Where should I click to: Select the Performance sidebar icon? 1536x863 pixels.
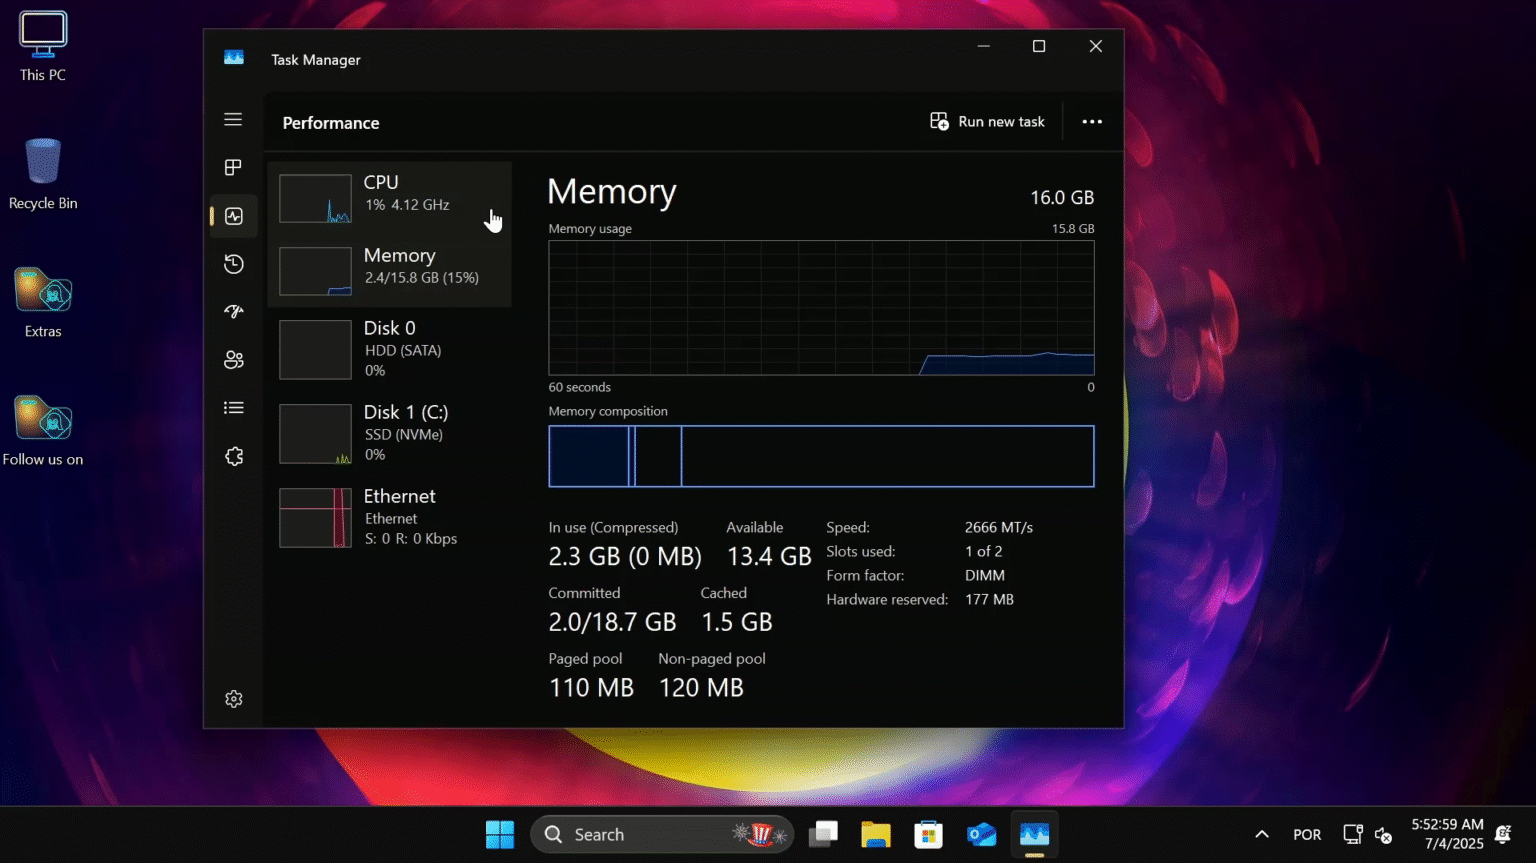pyautogui.click(x=233, y=216)
